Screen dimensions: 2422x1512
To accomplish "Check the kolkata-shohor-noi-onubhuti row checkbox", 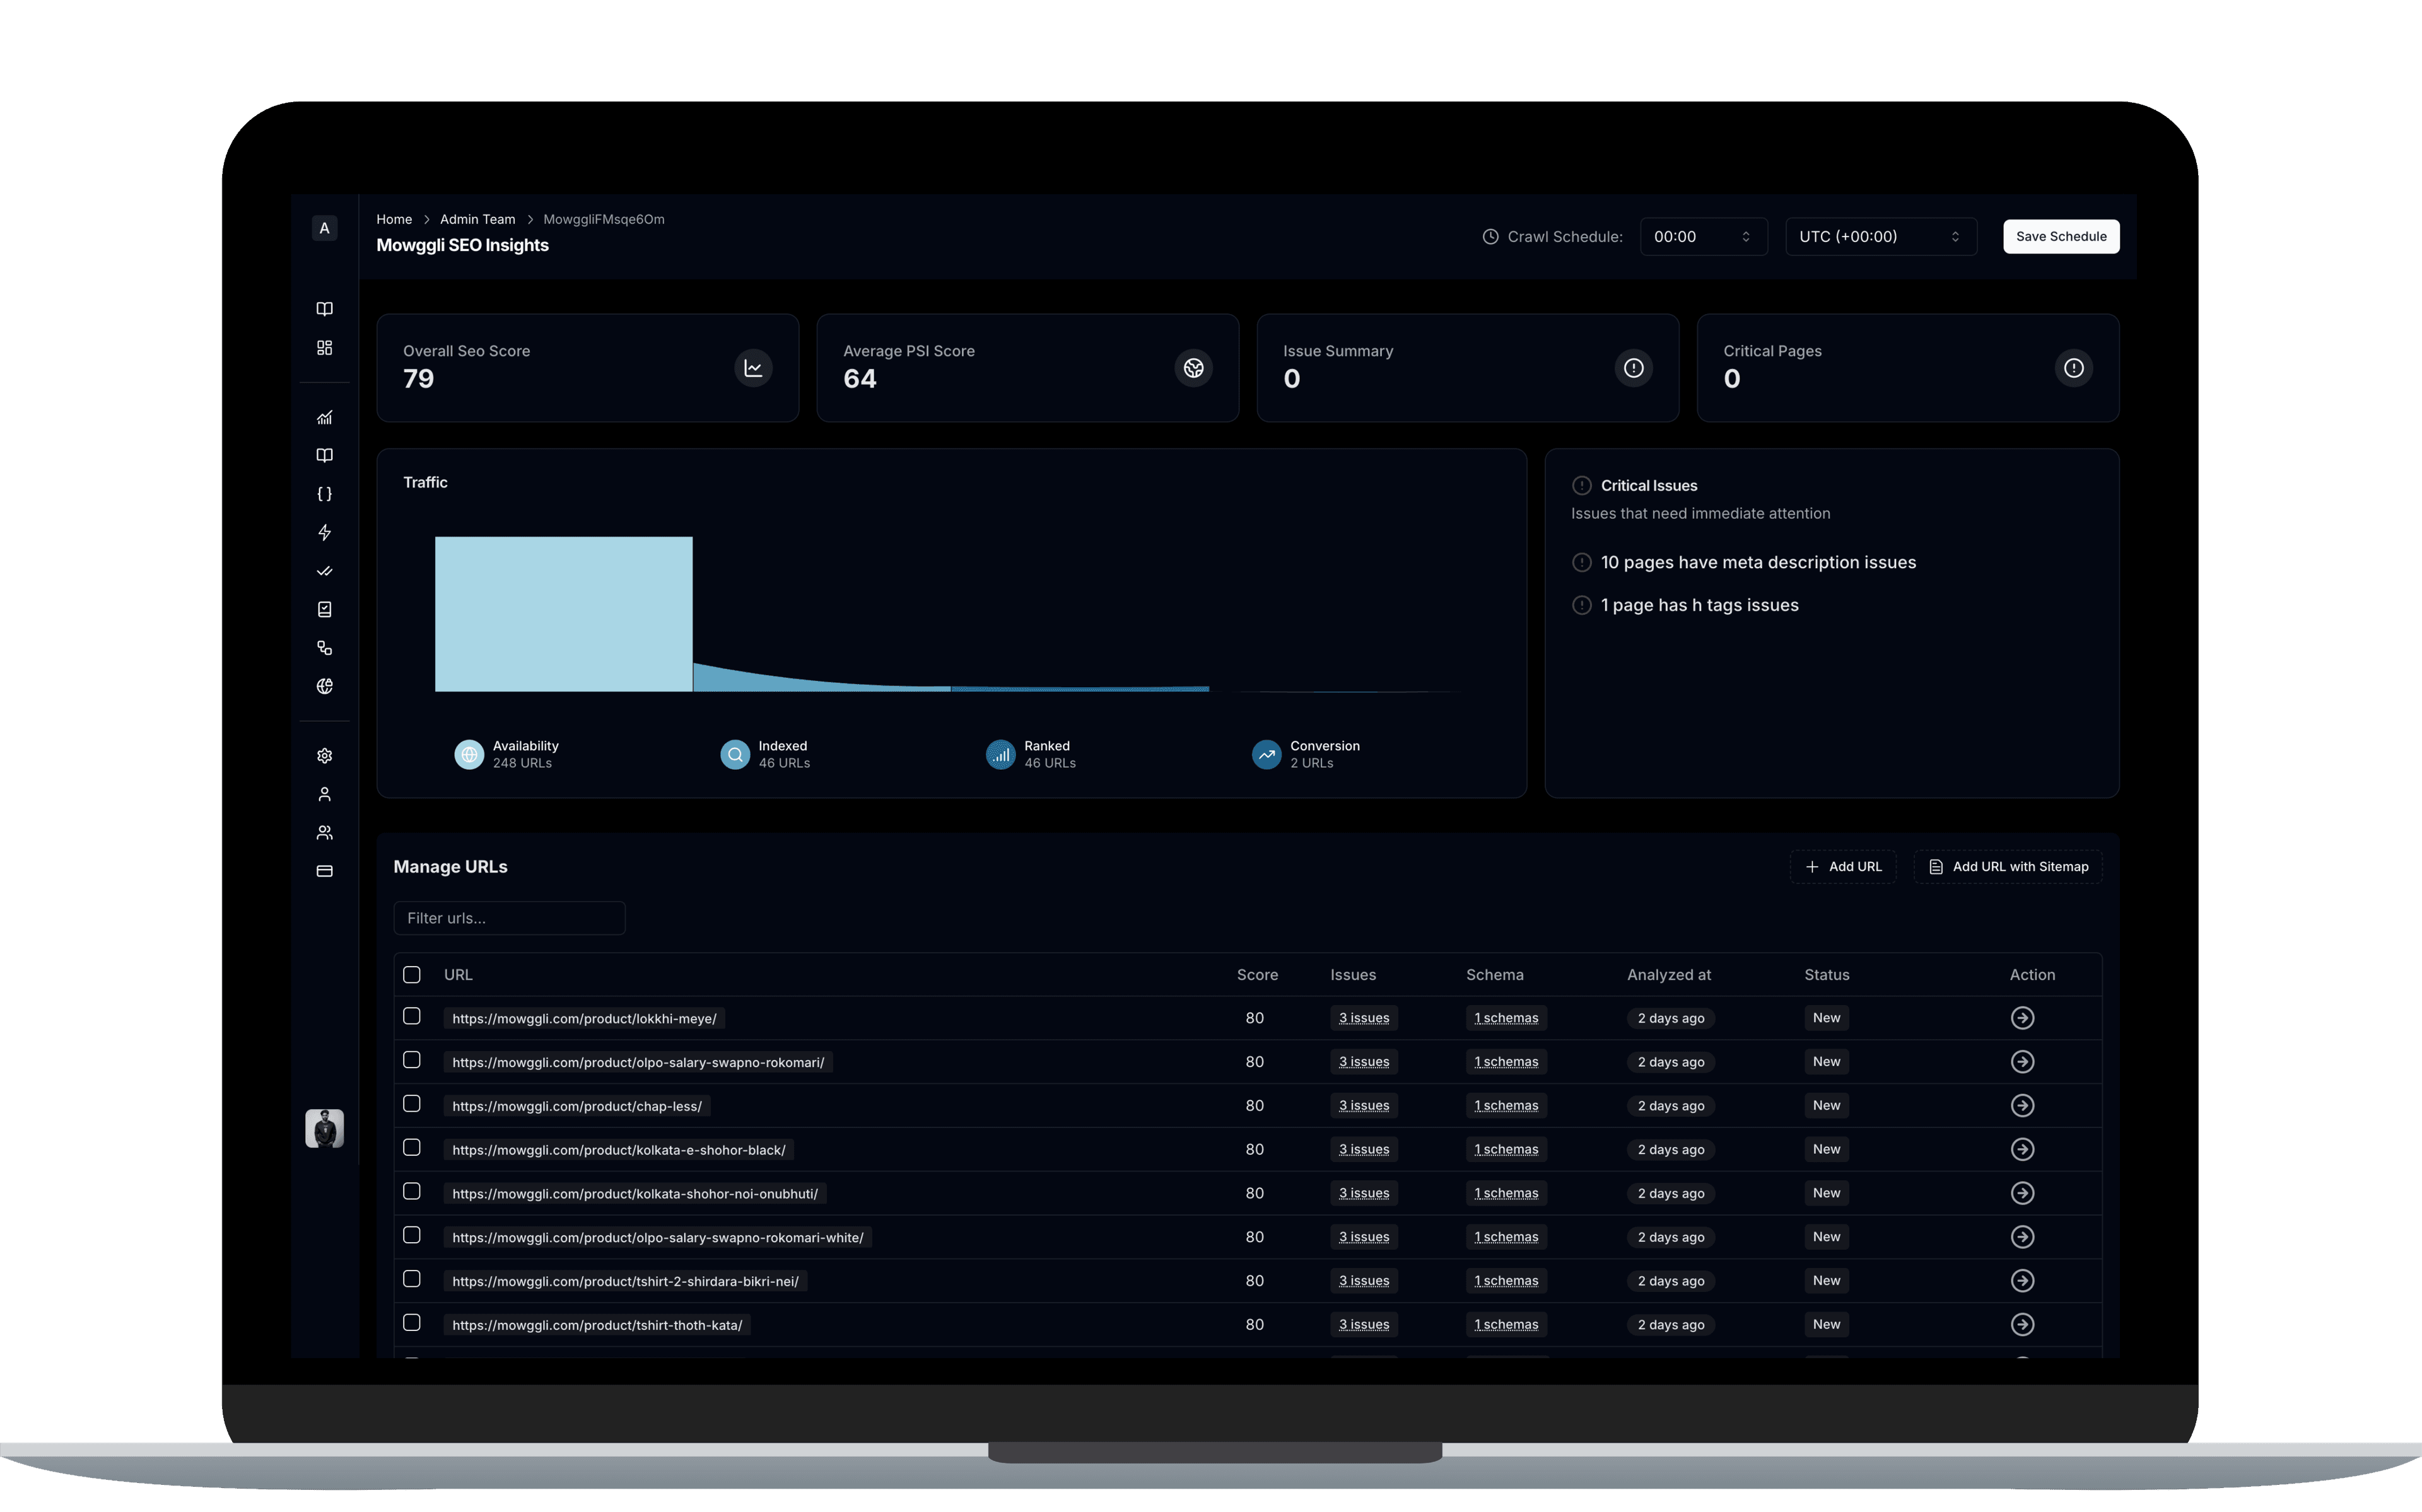I will [412, 1191].
